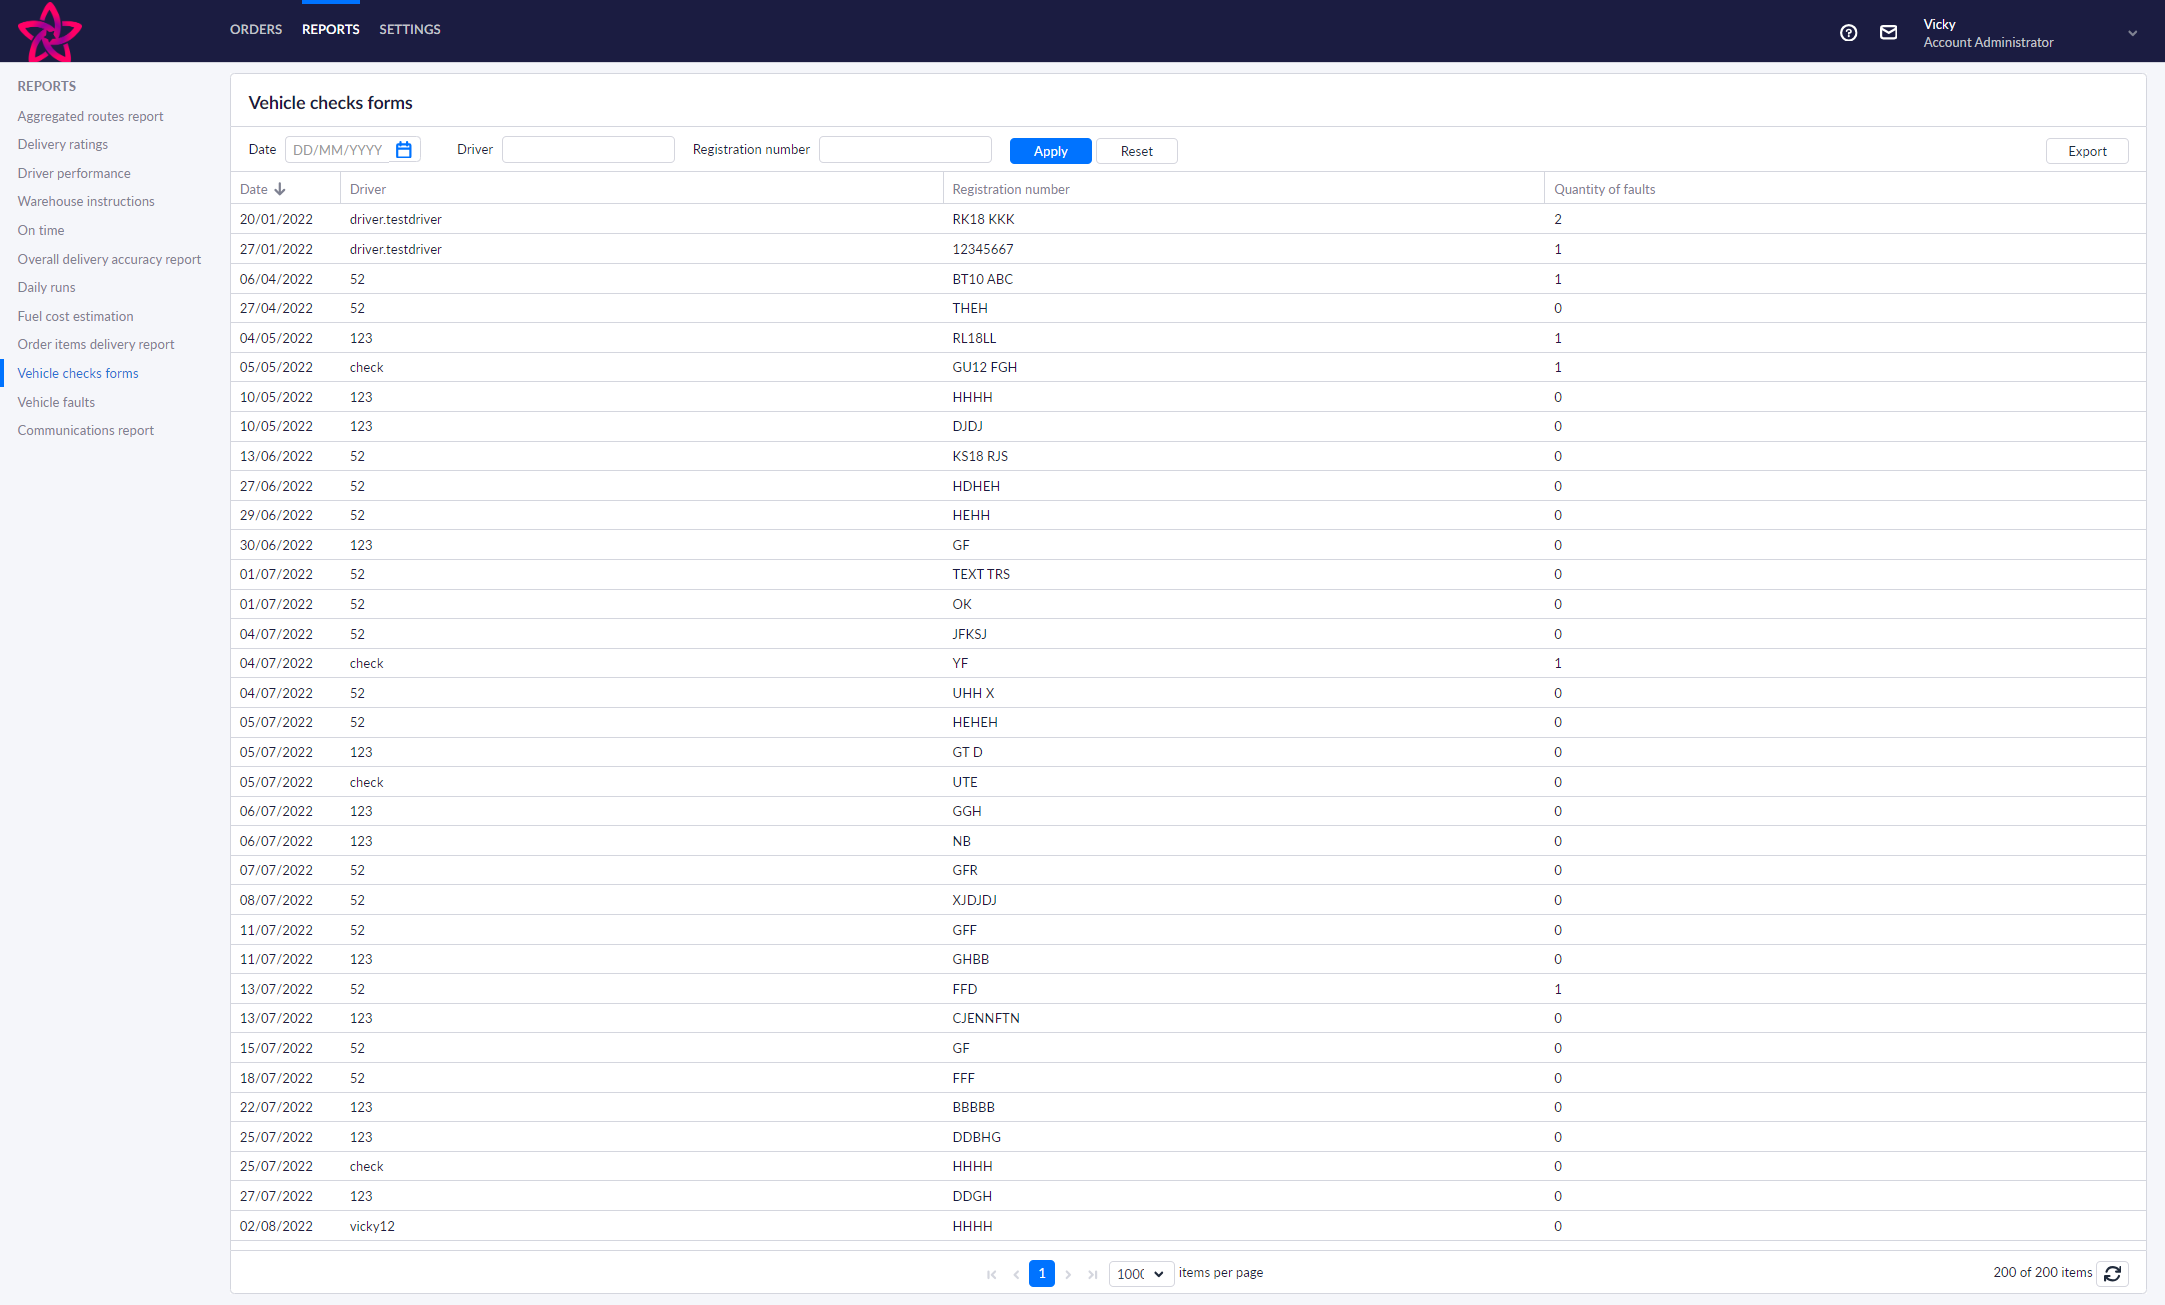The image size is (2165, 1305).
Task: Open the SETTINGS menu
Action: click(x=409, y=30)
